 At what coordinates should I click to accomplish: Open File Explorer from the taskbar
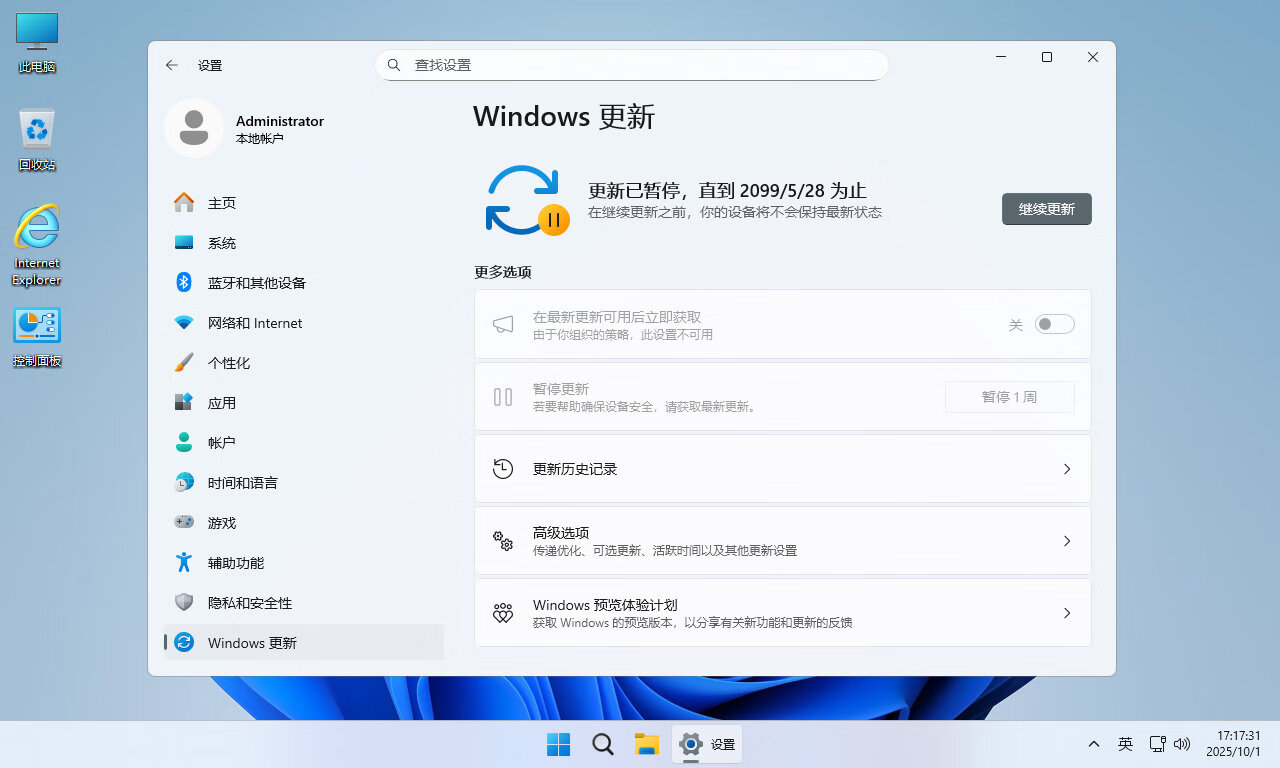point(646,744)
